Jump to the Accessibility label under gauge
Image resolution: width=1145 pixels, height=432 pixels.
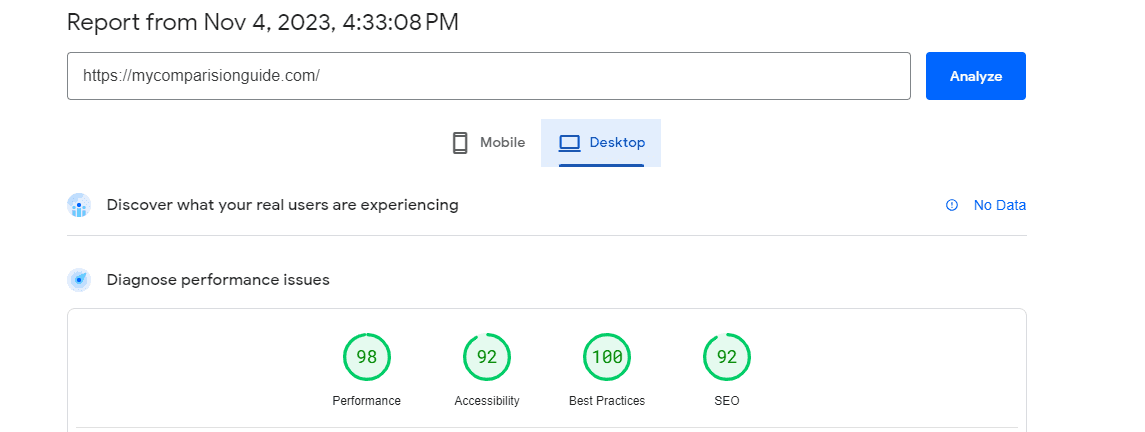[487, 401]
